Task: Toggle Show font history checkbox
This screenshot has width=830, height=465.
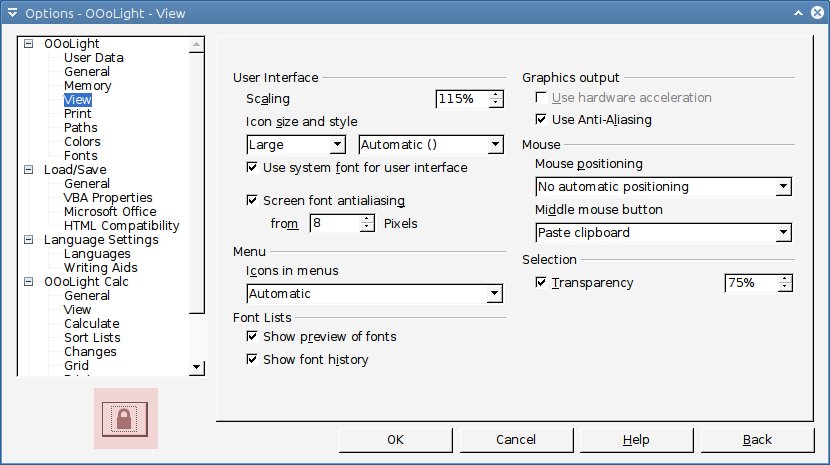Action: pyautogui.click(x=252, y=359)
